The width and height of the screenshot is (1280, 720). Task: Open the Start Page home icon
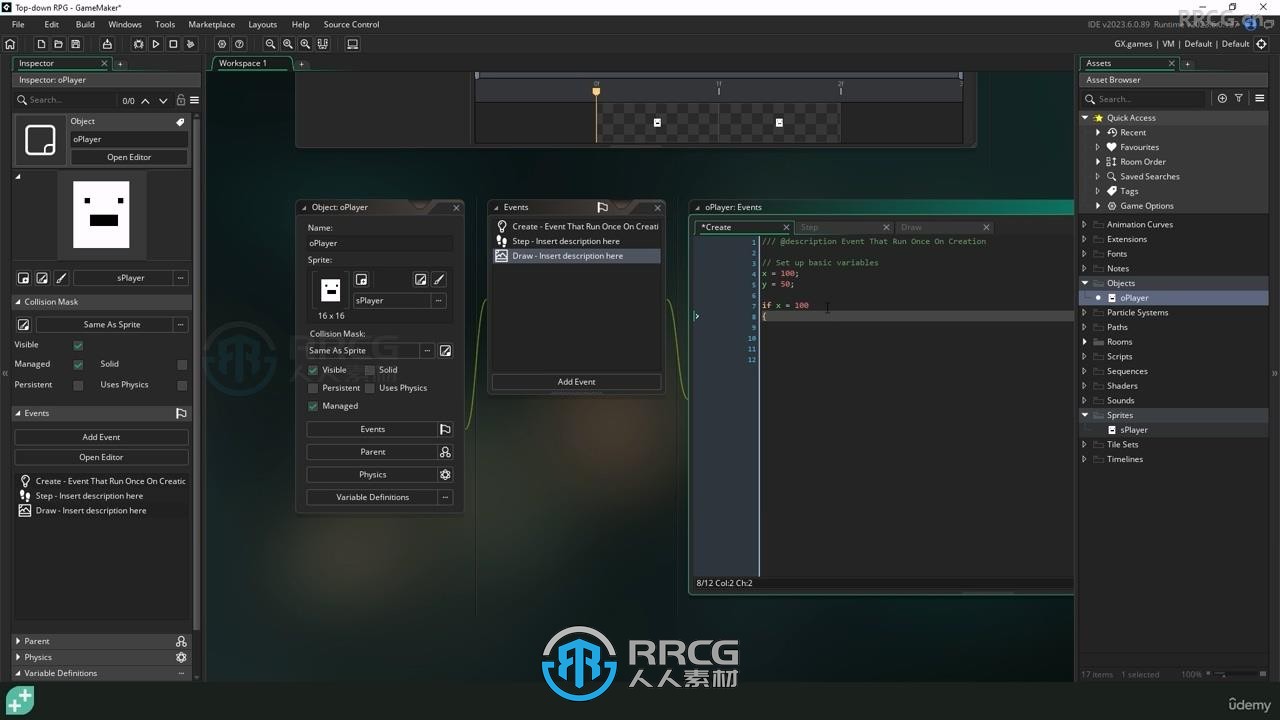pos(10,44)
